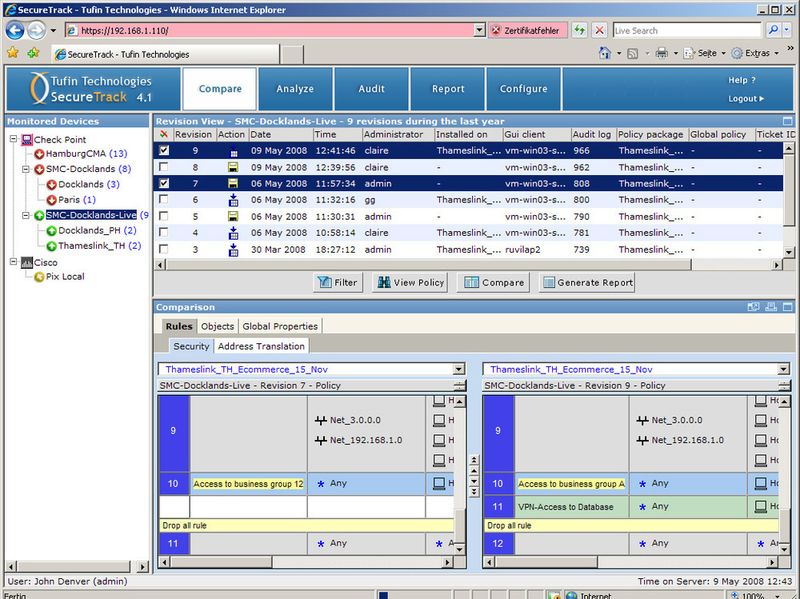Click the revision table horizontal scrollbar
800x599 pixels.
click(x=468, y=265)
